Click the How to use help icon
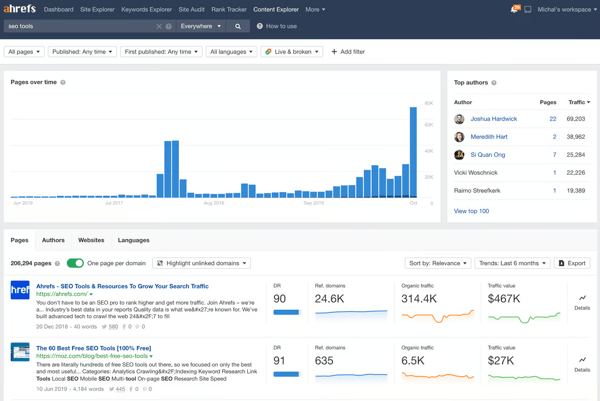Screen dimensions: 600x401 click(260, 27)
